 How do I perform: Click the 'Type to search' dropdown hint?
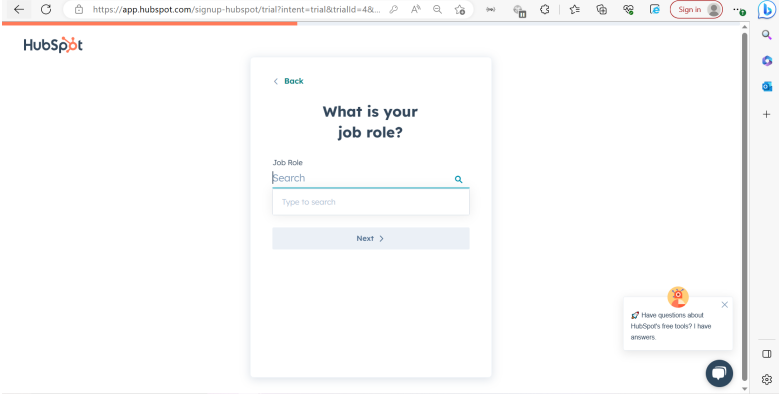click(309, 202)
